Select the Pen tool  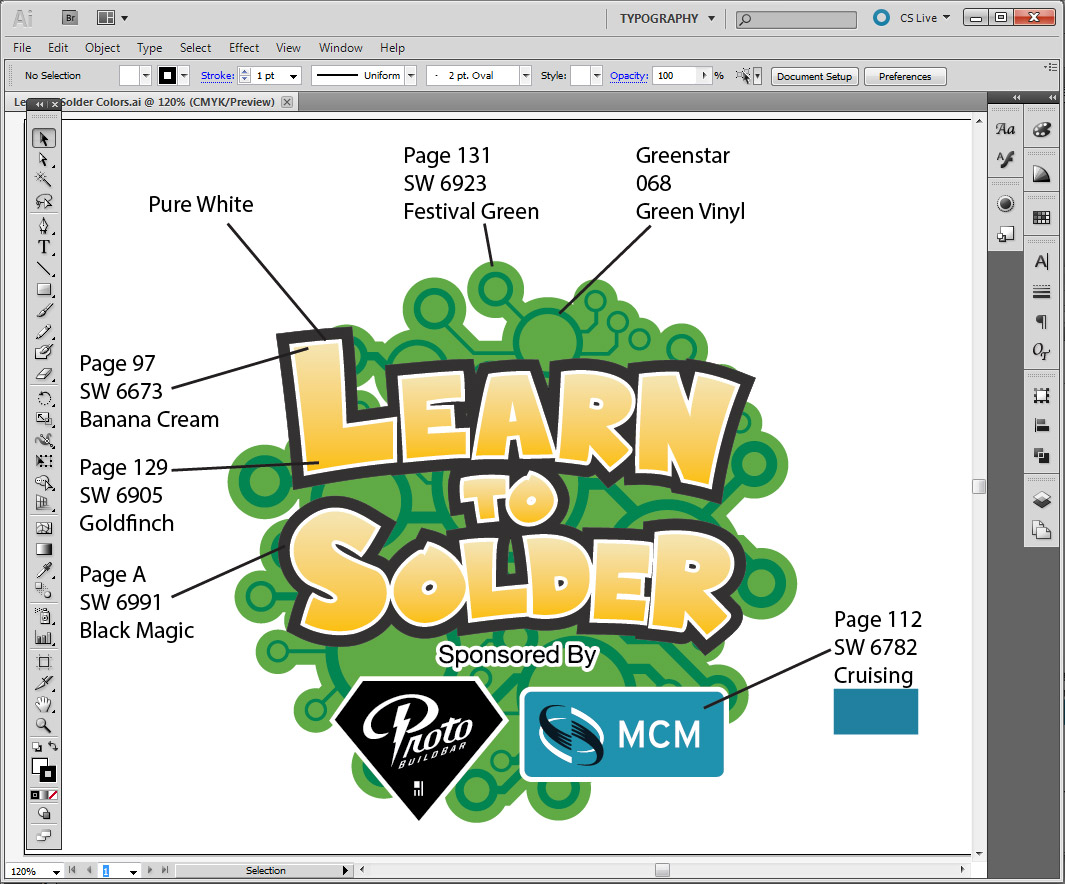tap(43, 225)
